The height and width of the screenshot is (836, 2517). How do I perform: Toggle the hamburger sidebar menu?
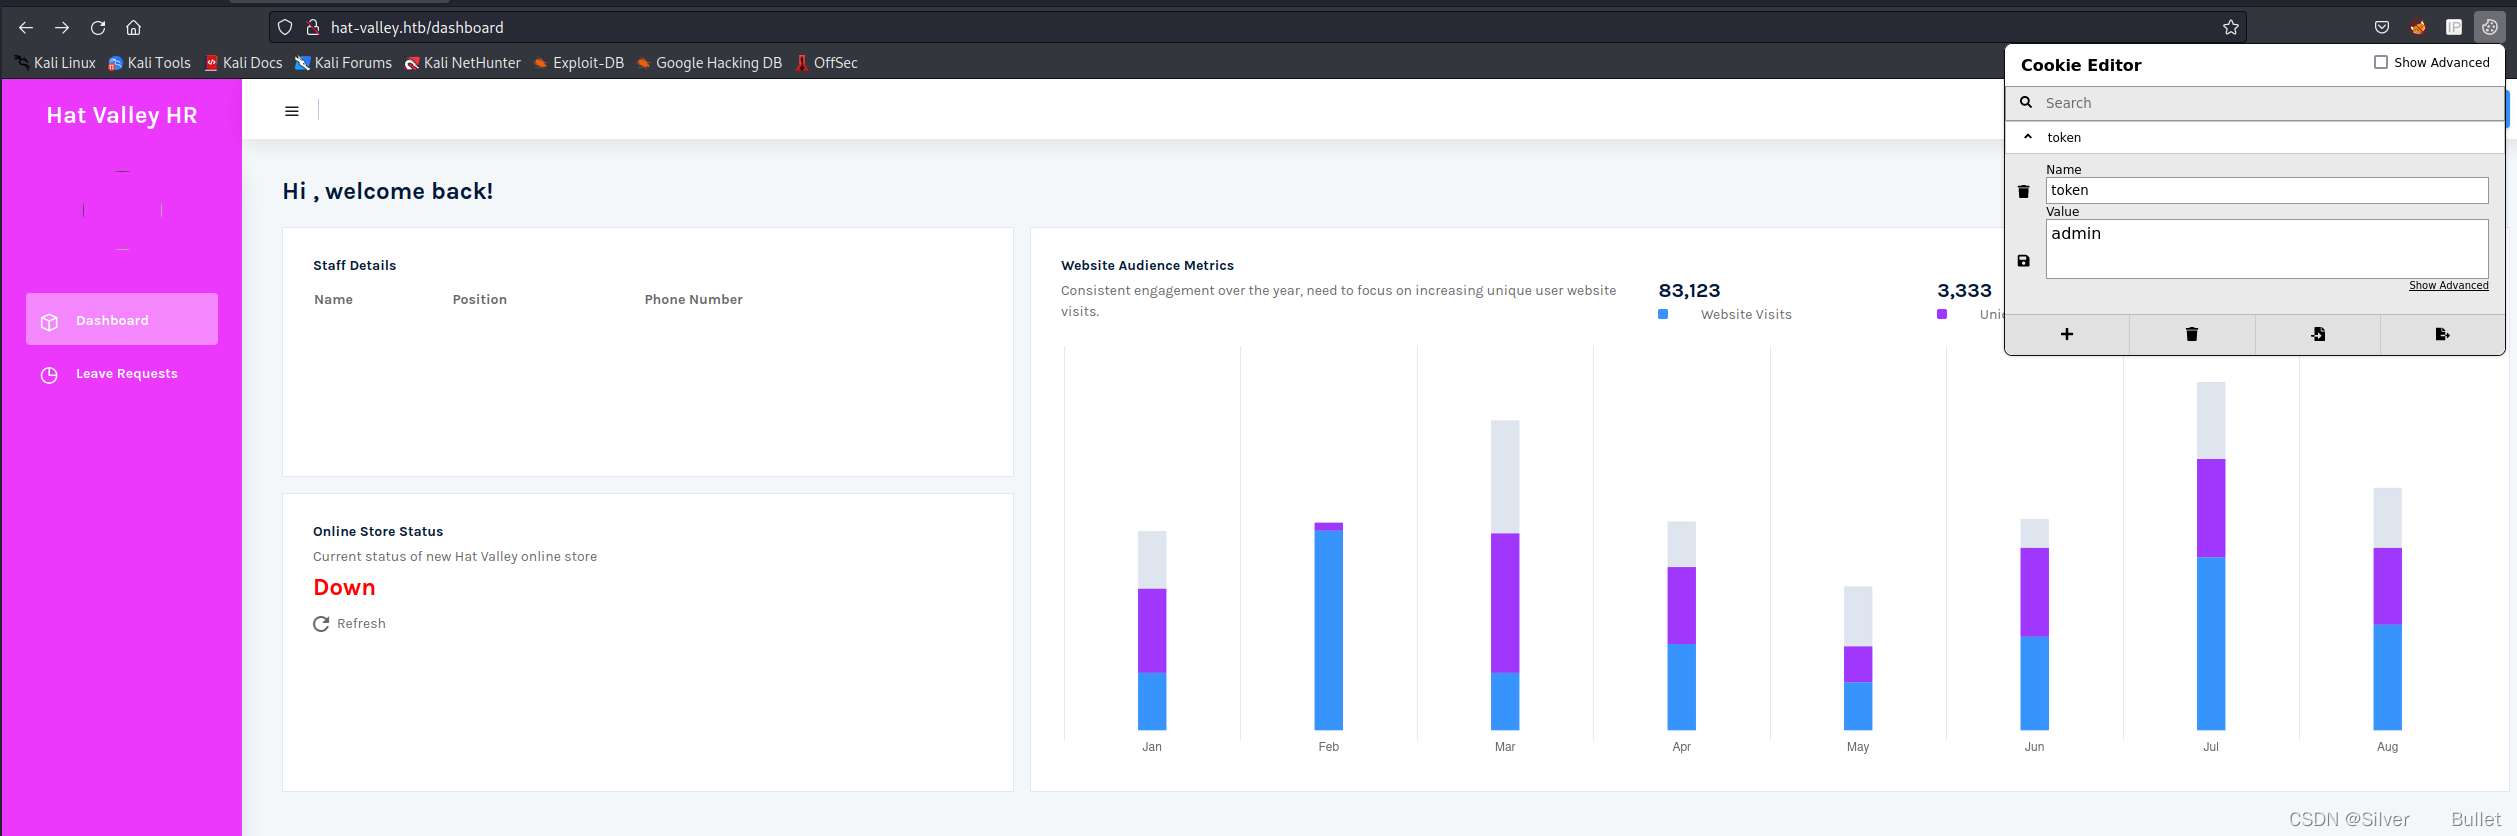[x=292, y=111]
